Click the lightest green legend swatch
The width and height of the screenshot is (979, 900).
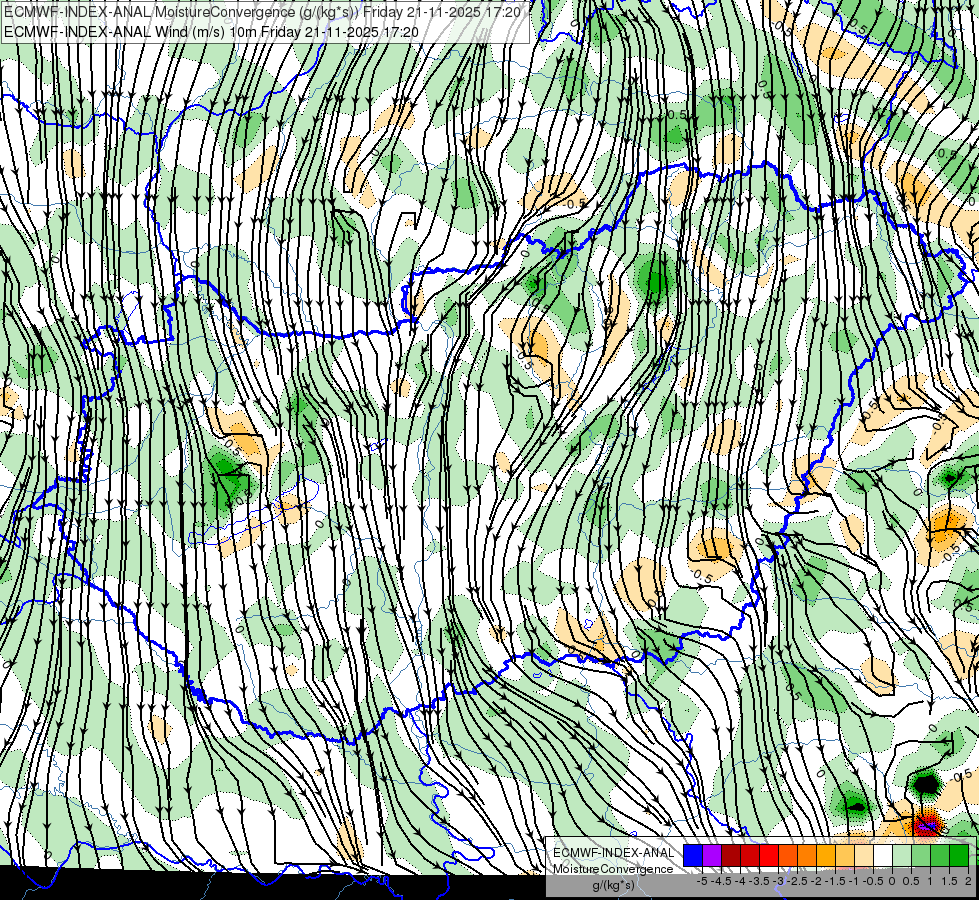(902, 856)
